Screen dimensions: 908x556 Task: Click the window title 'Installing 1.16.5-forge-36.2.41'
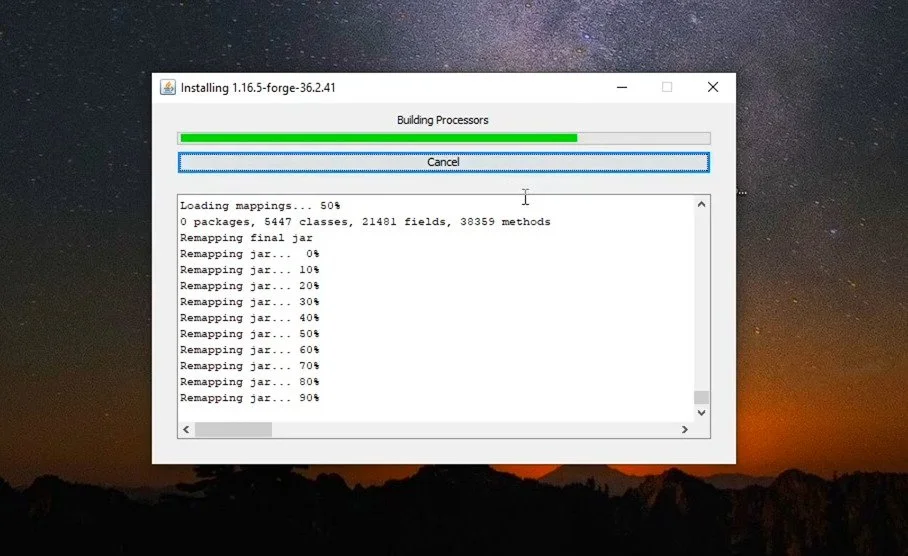click(258, 88)
